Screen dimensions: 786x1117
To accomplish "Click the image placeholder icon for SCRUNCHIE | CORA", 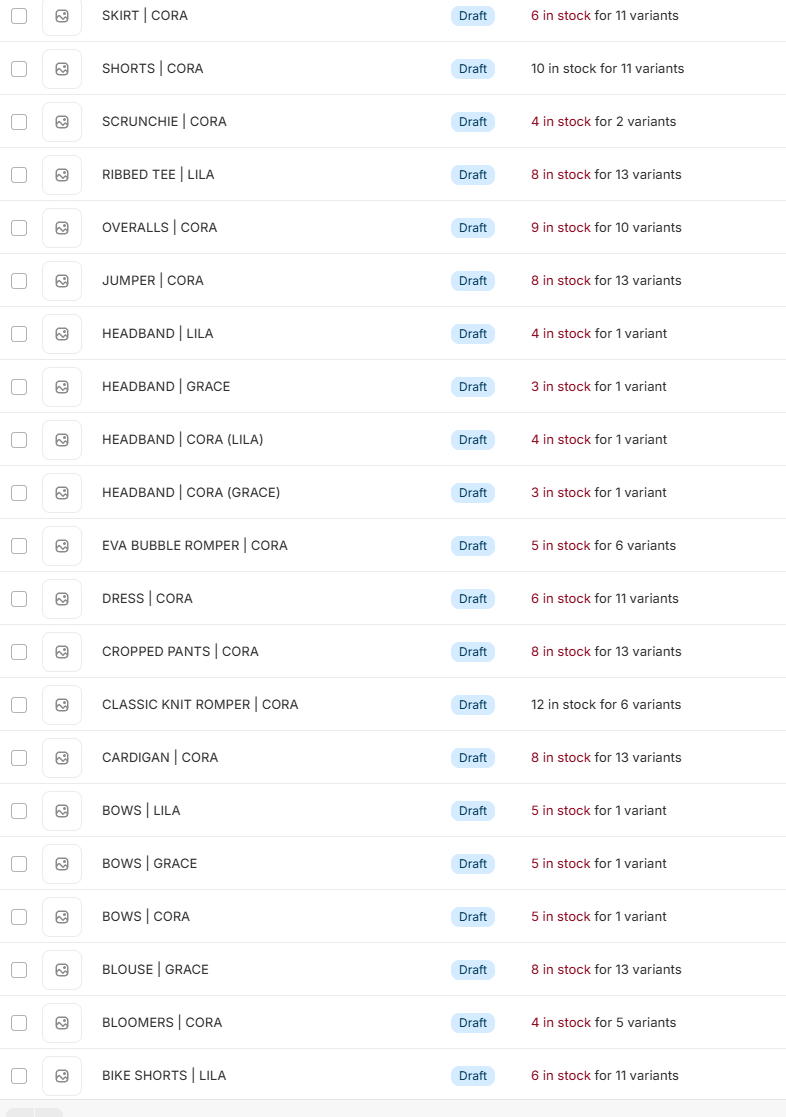I will pos(62,122).
